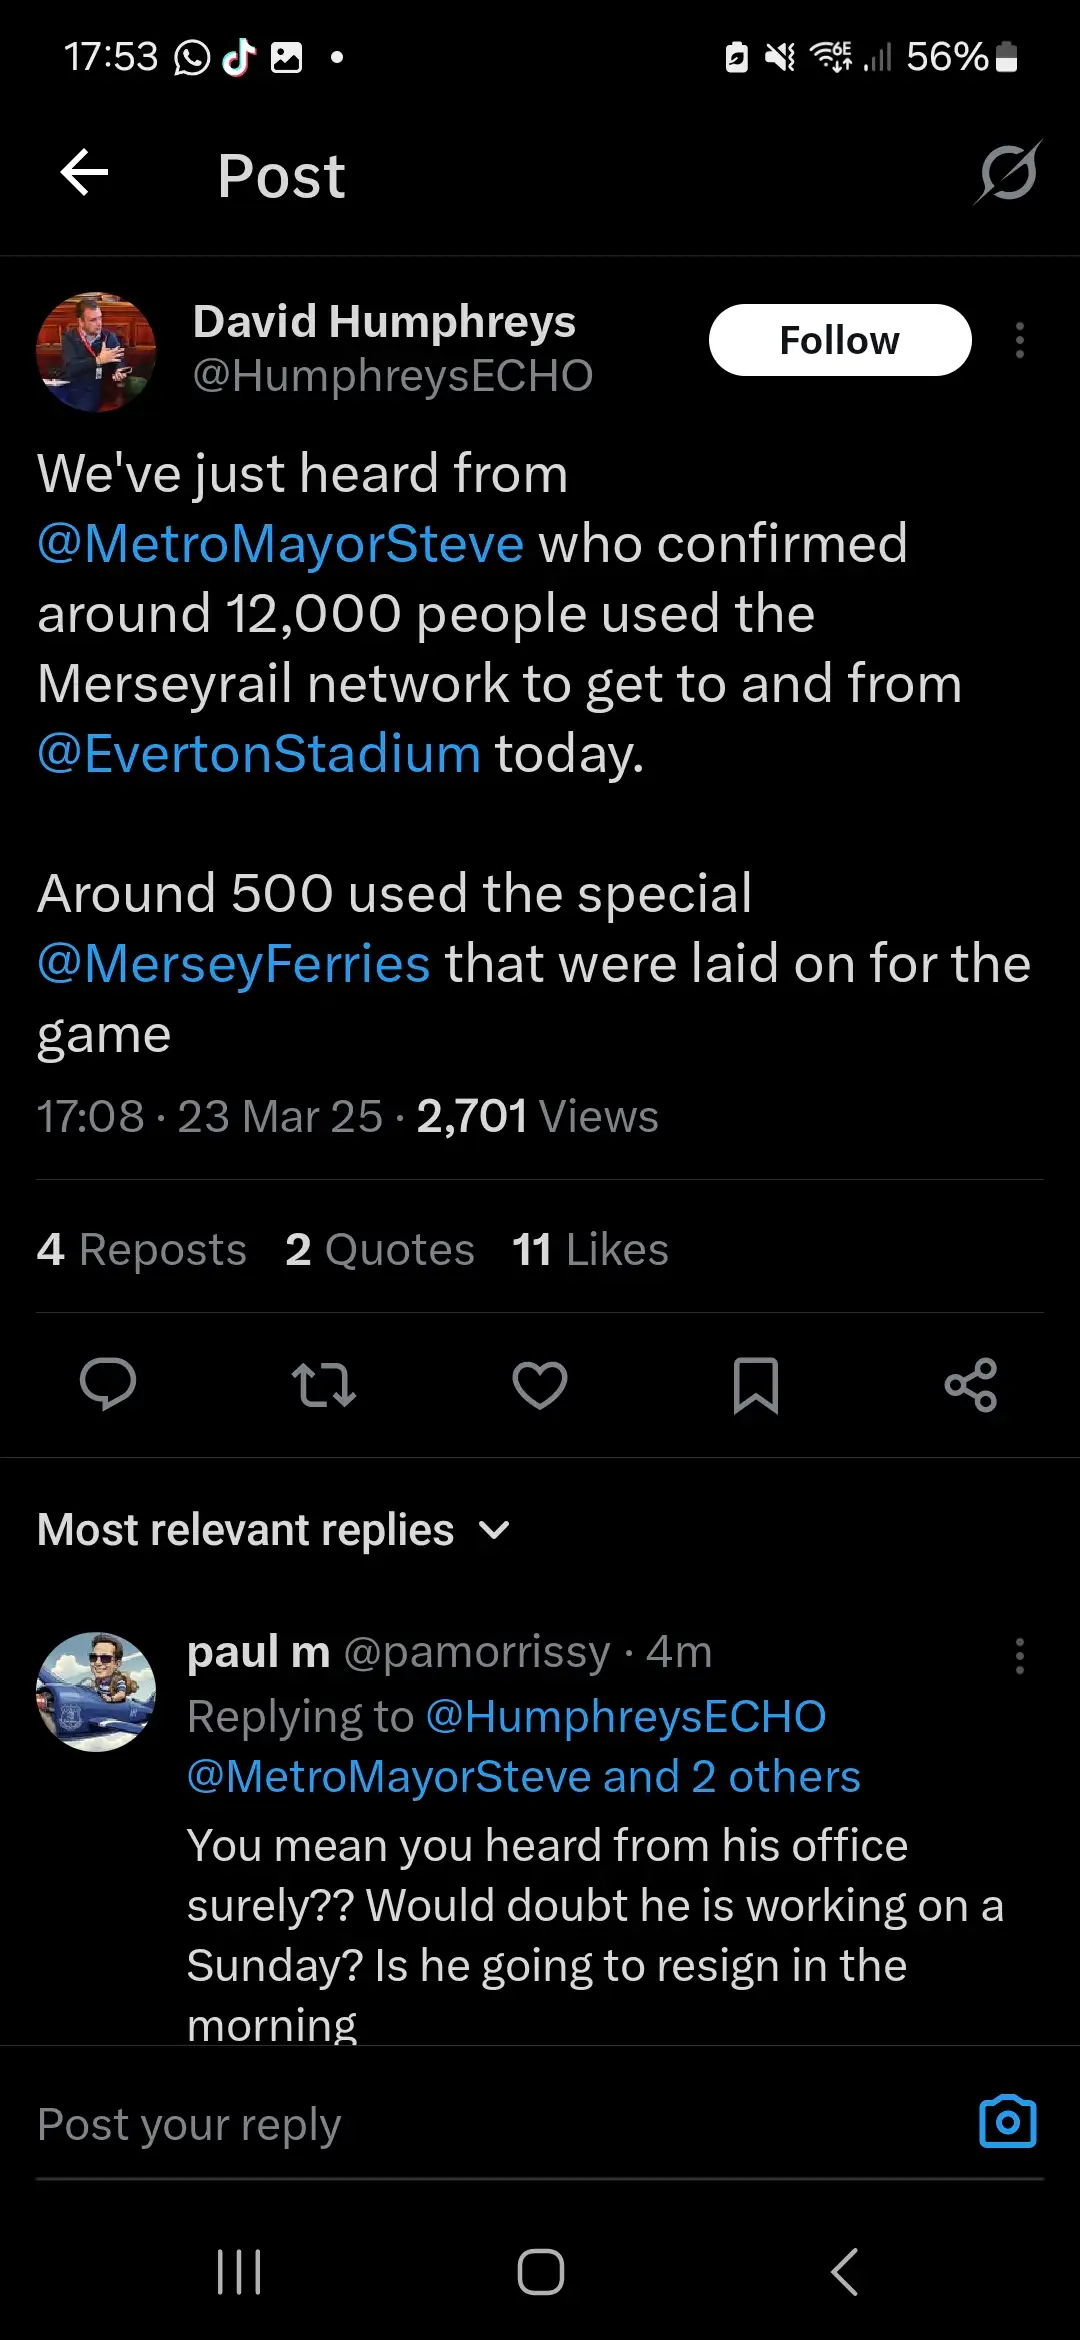Open the Grok icon at top right
The height and width of the screenshot is (2340, 1080).
click(1008, 173)
